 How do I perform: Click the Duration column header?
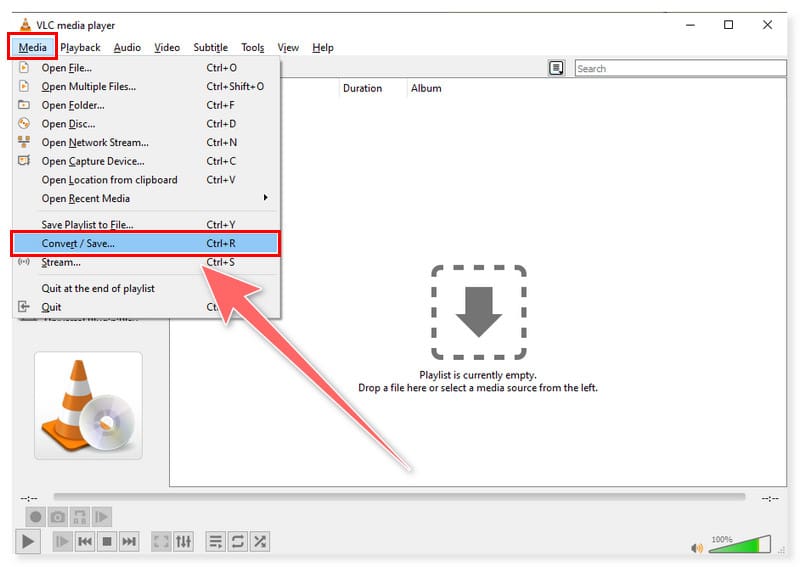coord(362,88)
